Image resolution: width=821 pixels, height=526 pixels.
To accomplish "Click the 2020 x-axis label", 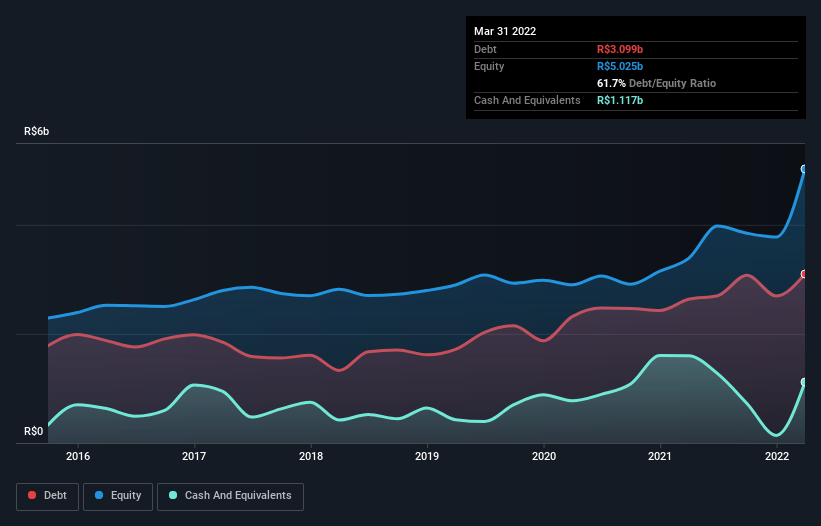I will 544,456.
